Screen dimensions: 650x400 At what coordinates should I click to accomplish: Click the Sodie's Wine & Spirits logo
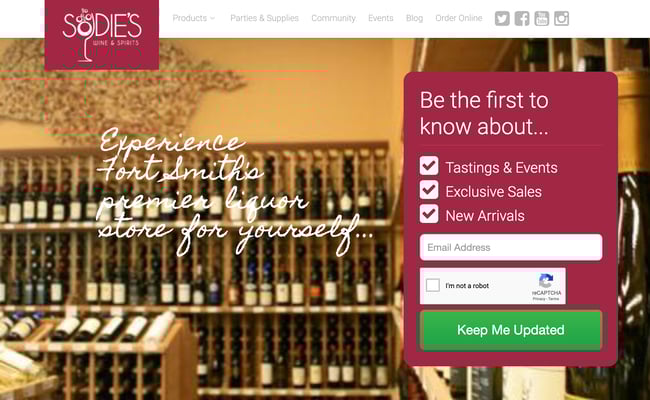coord(102,35)
